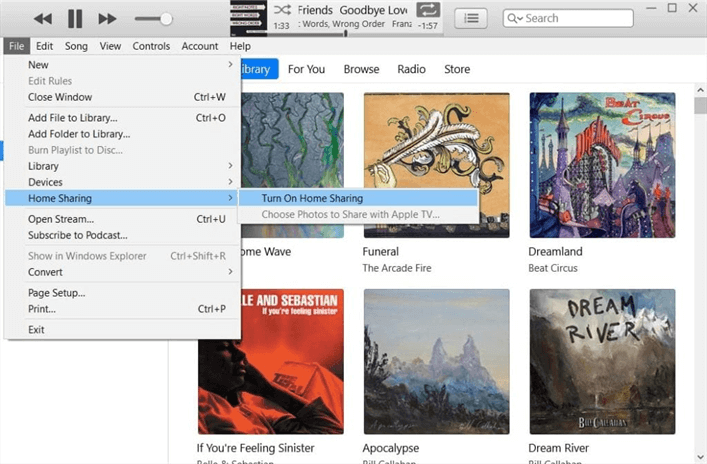Screen dimensions: 707x464
Task: Open the Up Next list icon
Action: click(471, 18)
